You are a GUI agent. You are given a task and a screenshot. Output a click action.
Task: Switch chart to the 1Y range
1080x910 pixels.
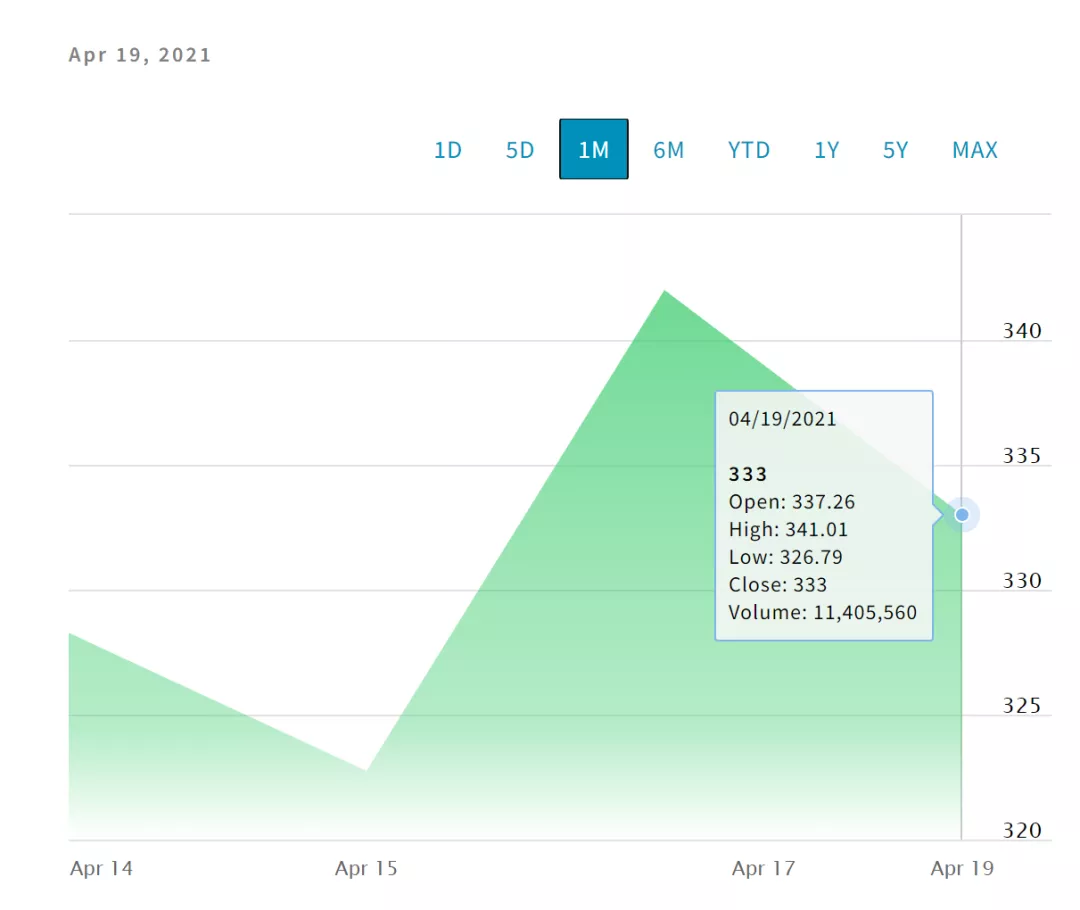pos(826,150)
